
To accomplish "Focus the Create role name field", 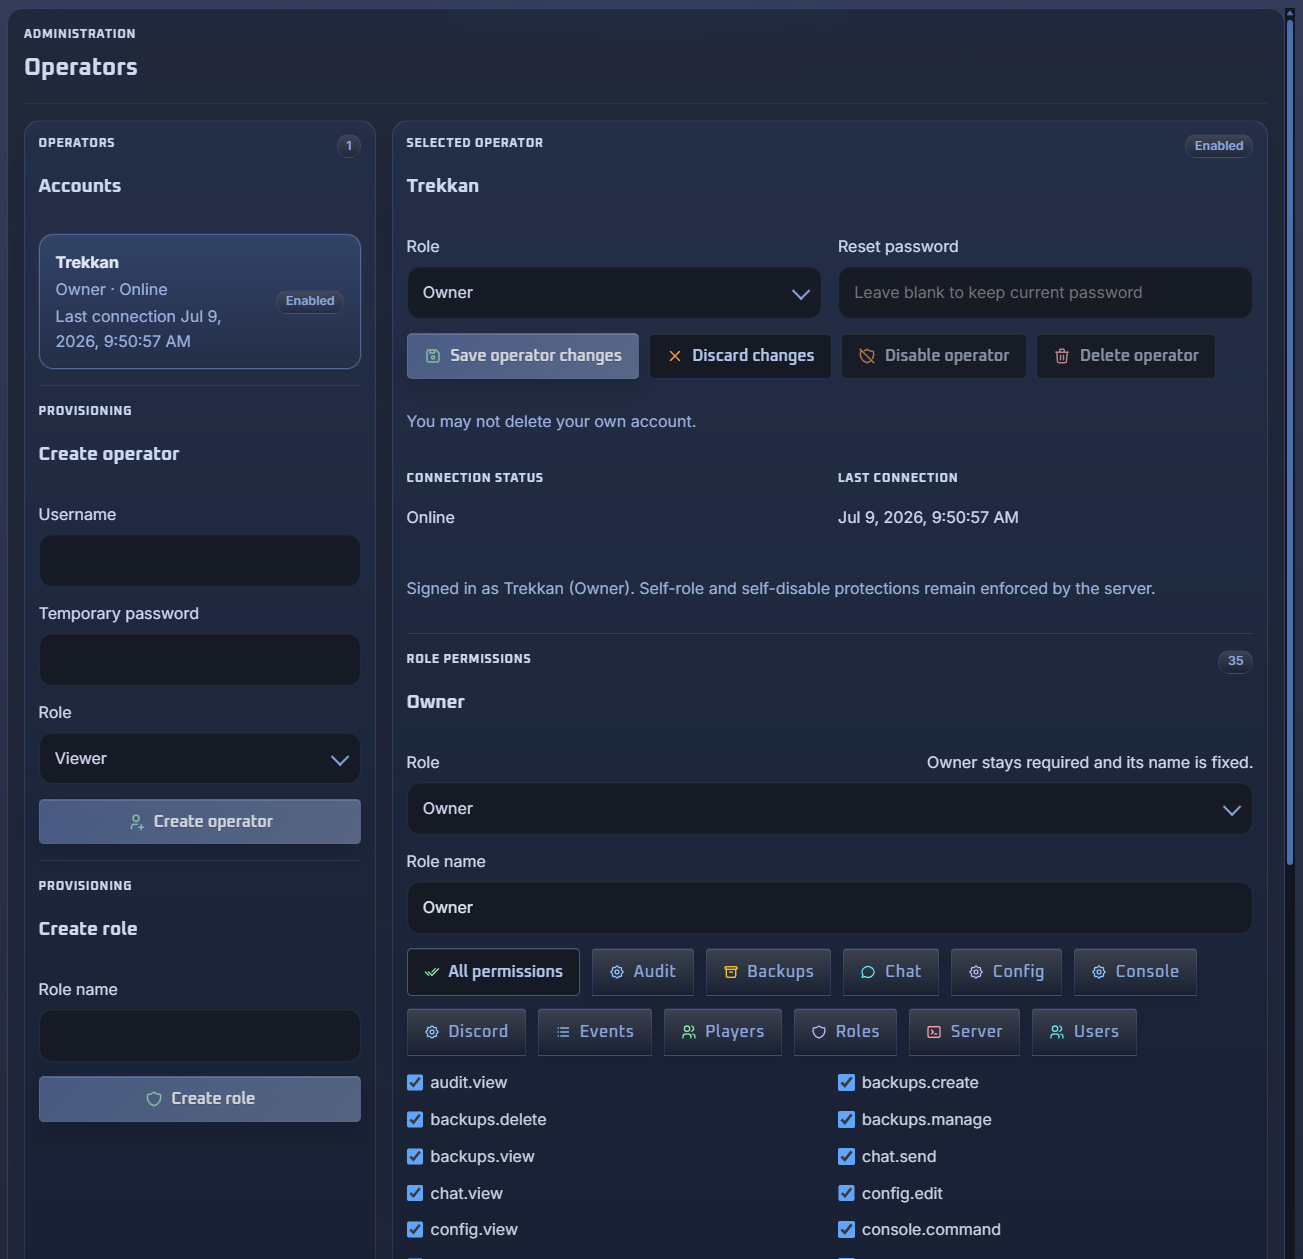I will (200, 1036).
